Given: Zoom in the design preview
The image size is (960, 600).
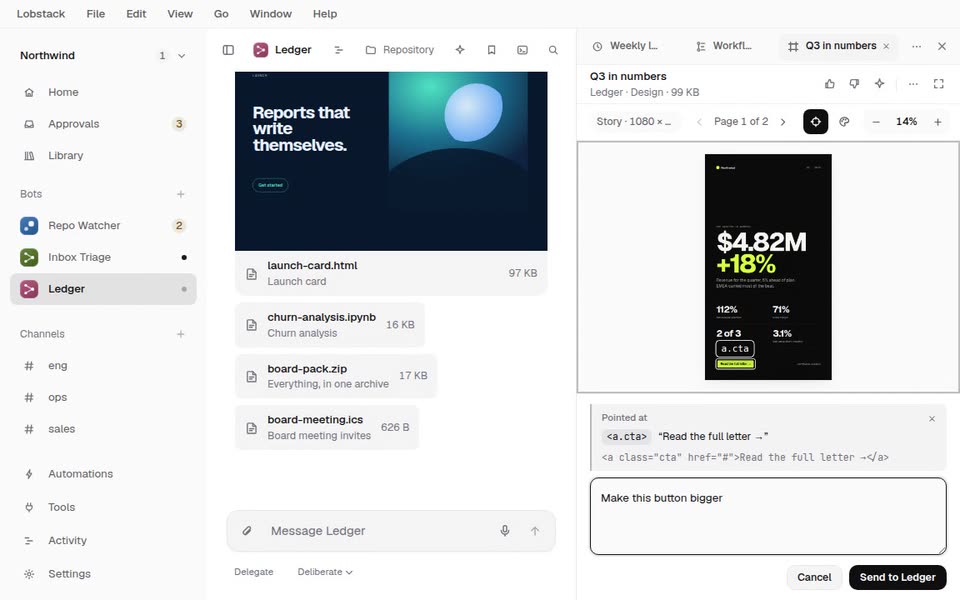Looking at the screenshot, I should [x=937, y=122].
